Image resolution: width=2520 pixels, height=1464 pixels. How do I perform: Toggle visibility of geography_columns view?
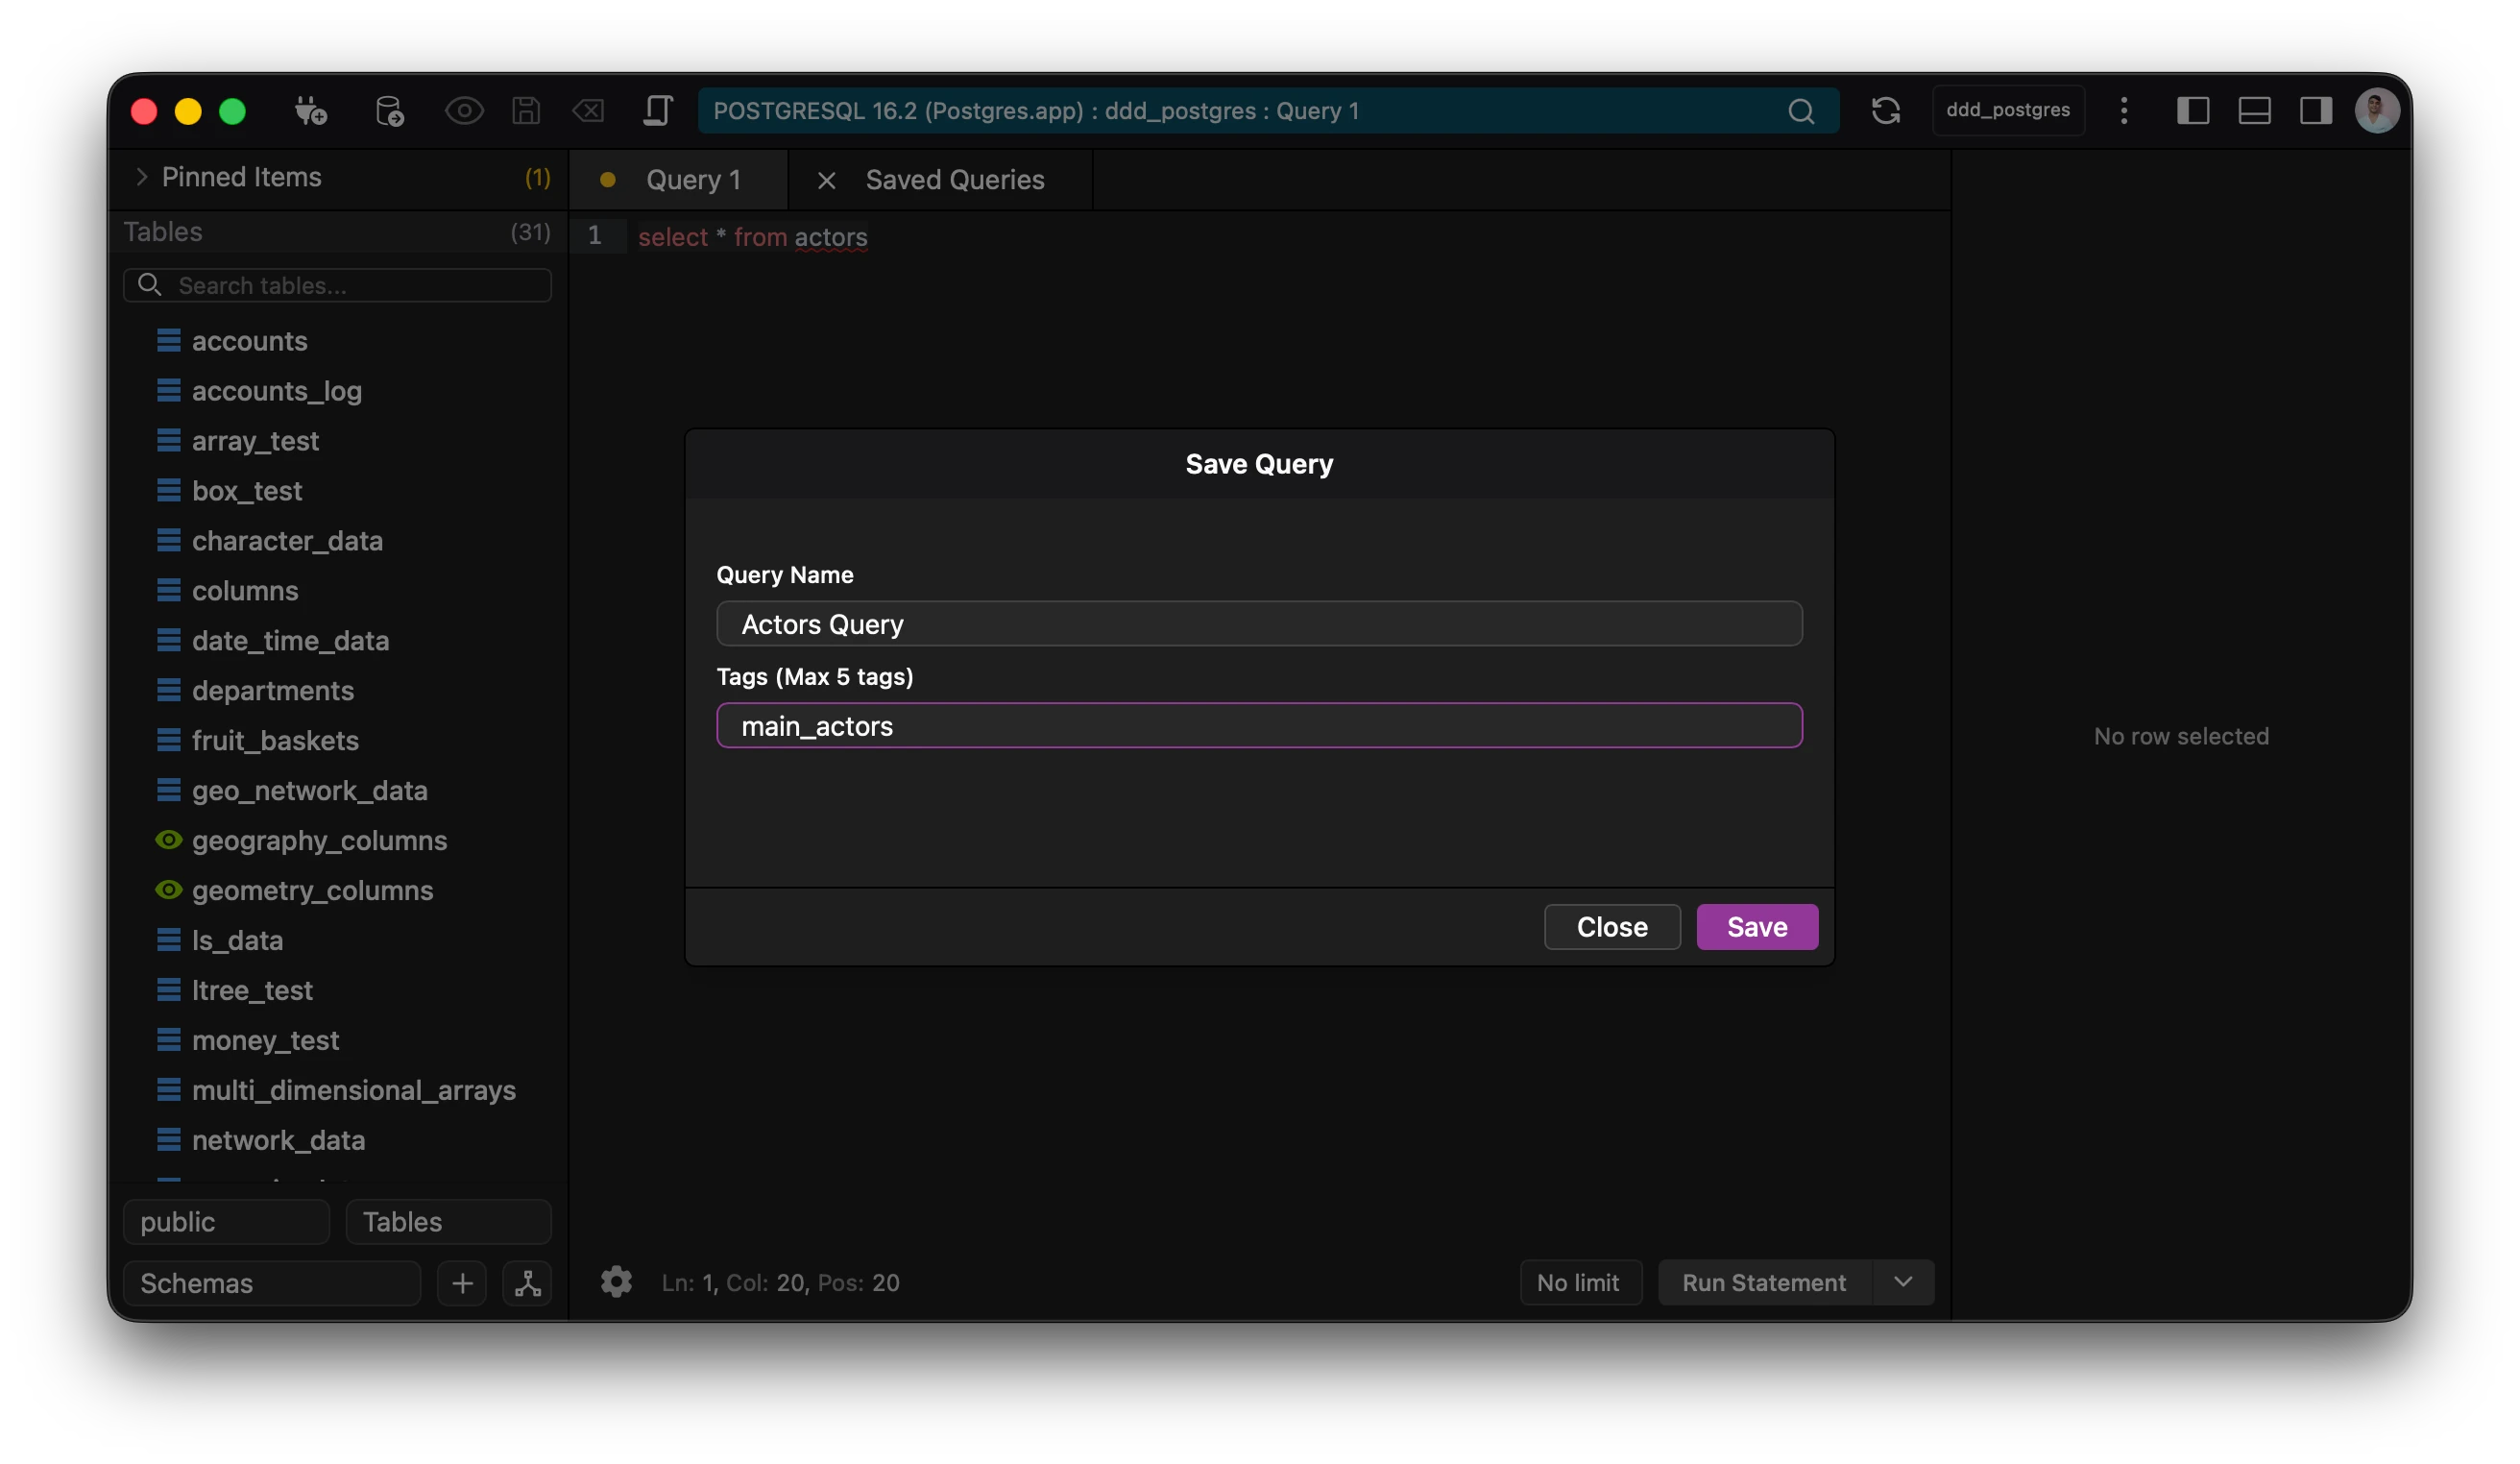[168, 840]
